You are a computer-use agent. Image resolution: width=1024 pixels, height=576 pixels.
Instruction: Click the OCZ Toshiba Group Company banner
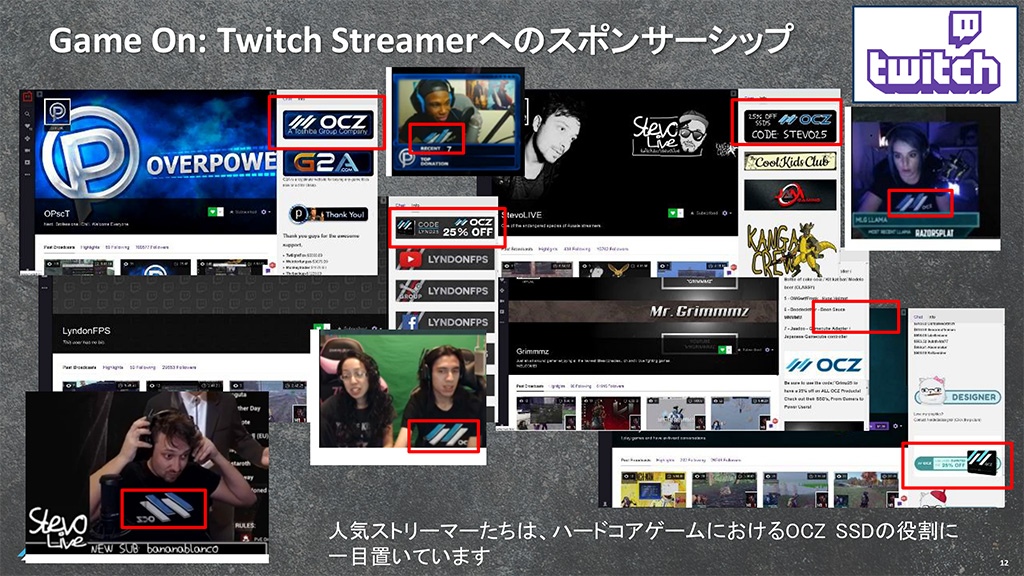(x=328, y=124)
